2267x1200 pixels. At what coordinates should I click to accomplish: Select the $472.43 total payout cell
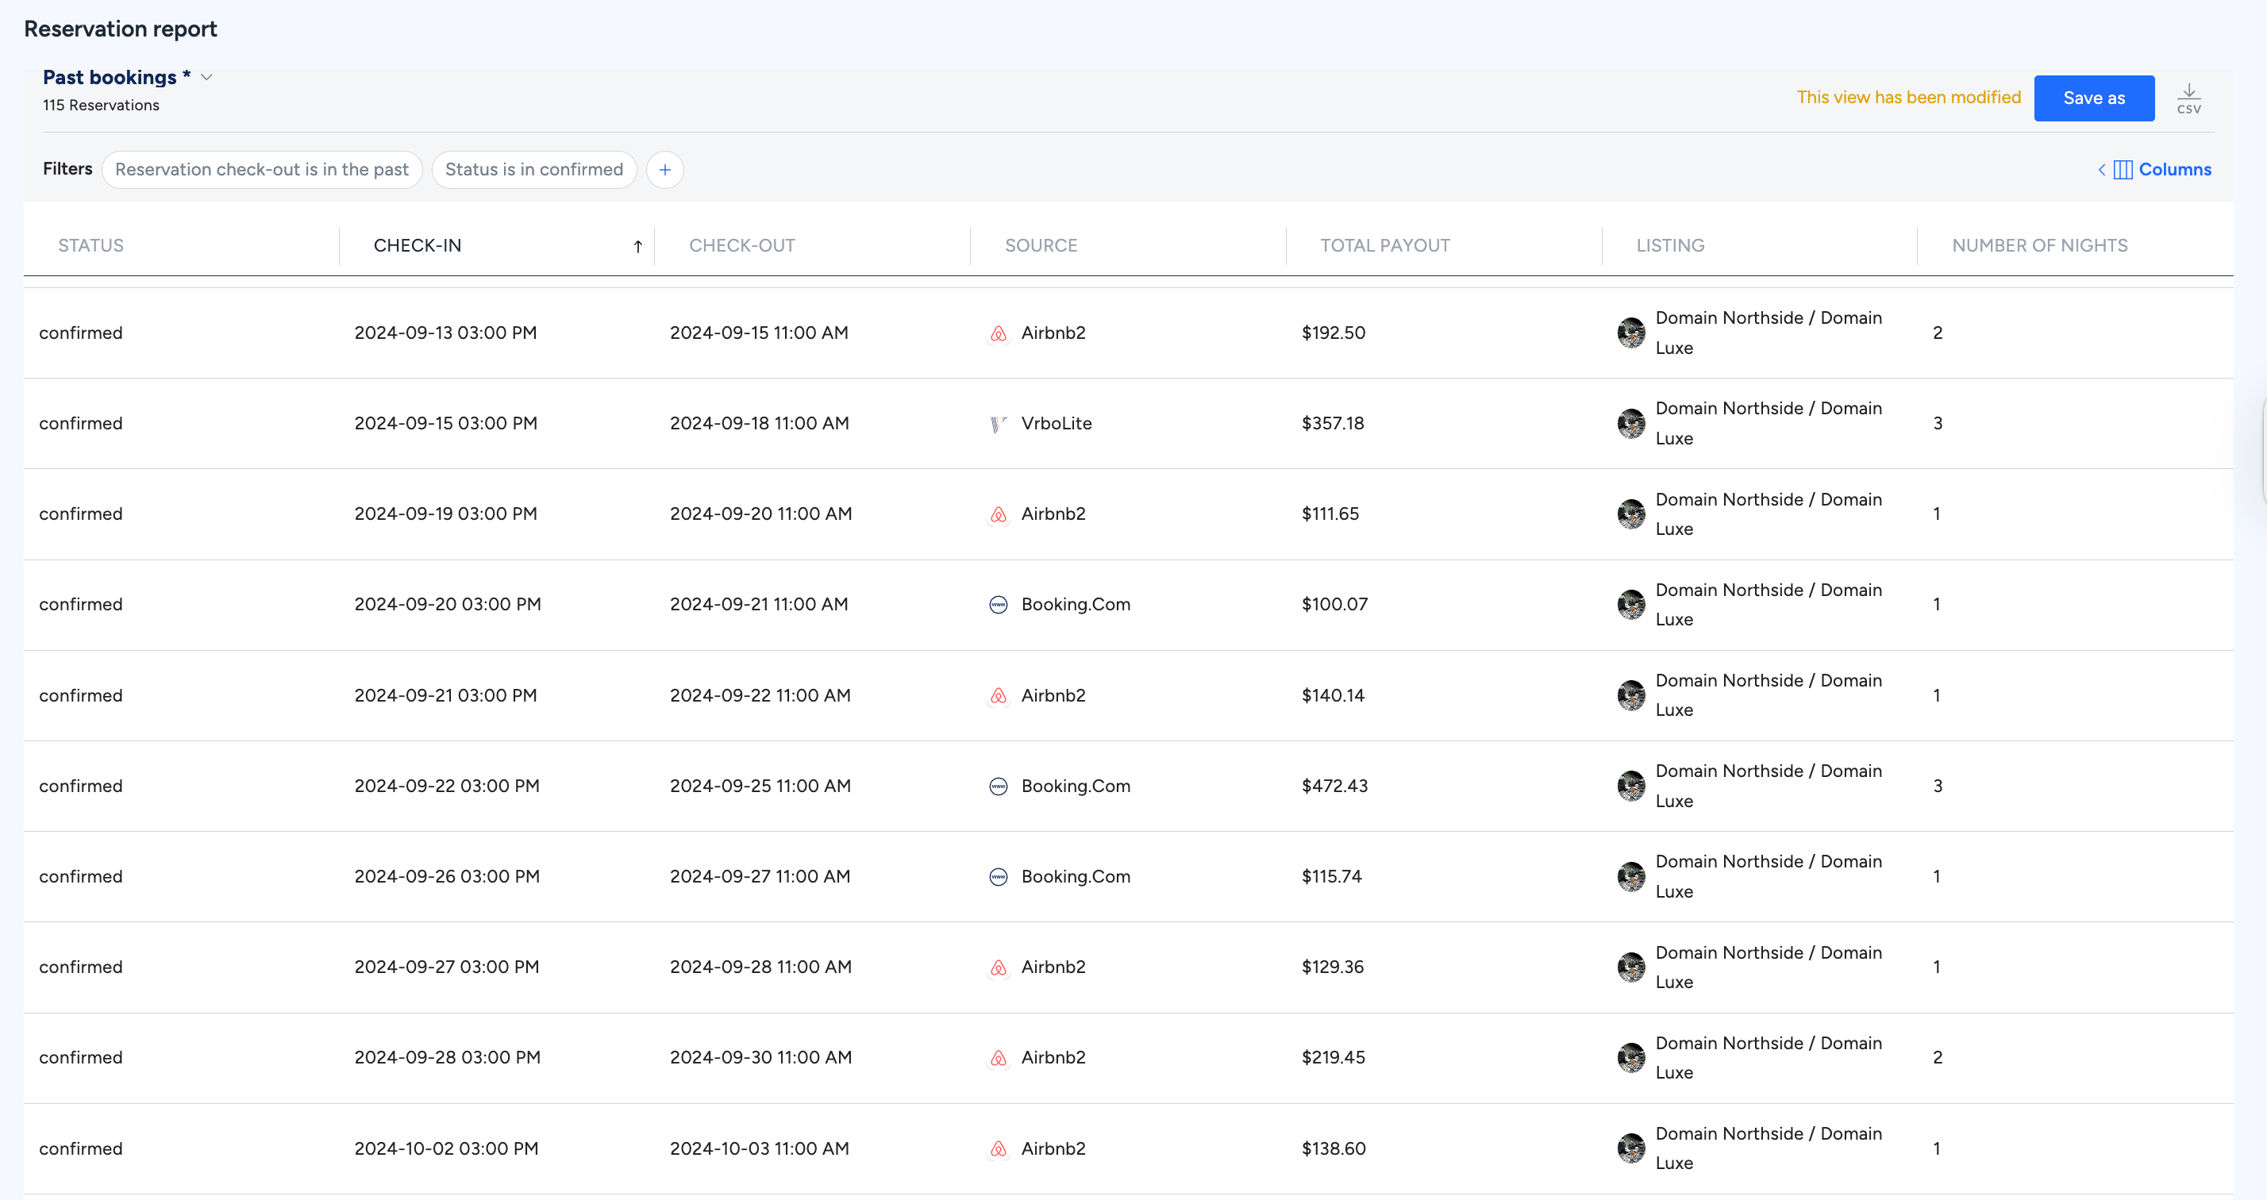[x=1334, y=786]
